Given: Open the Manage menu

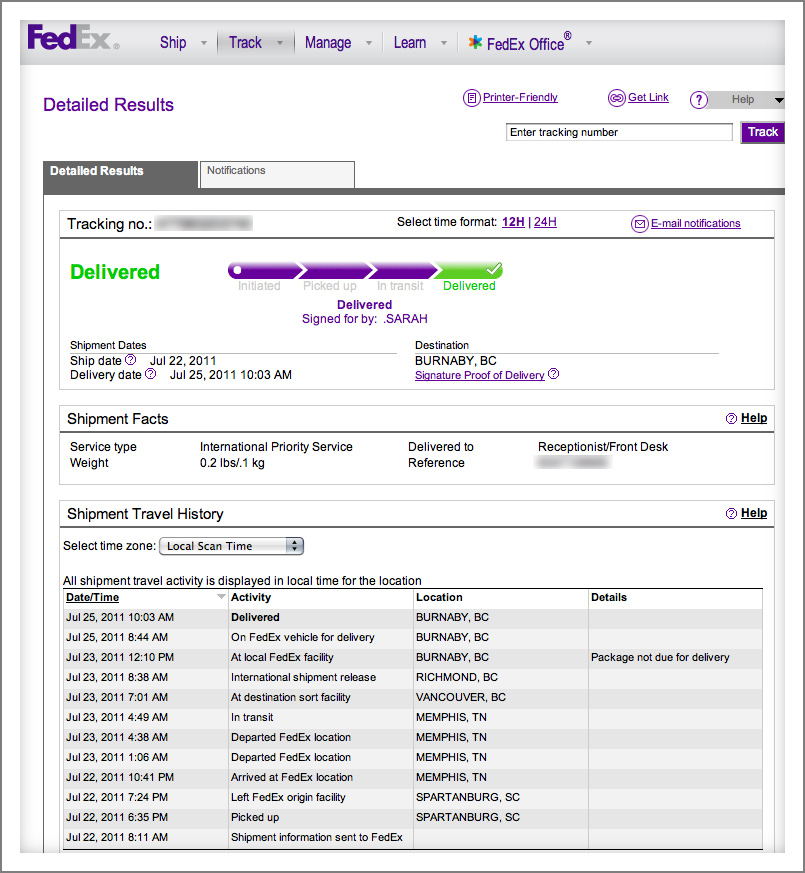Looking at the screenshot, I should point(328,43).
